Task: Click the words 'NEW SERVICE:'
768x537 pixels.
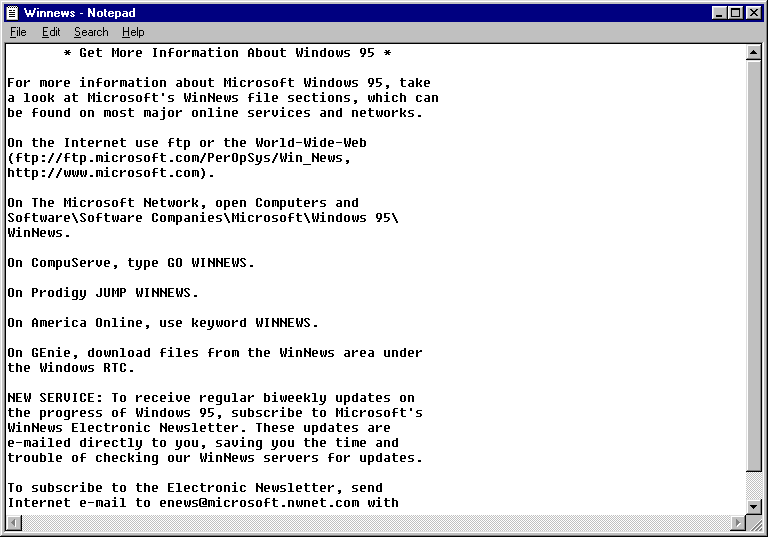Action: click(55, 398)
